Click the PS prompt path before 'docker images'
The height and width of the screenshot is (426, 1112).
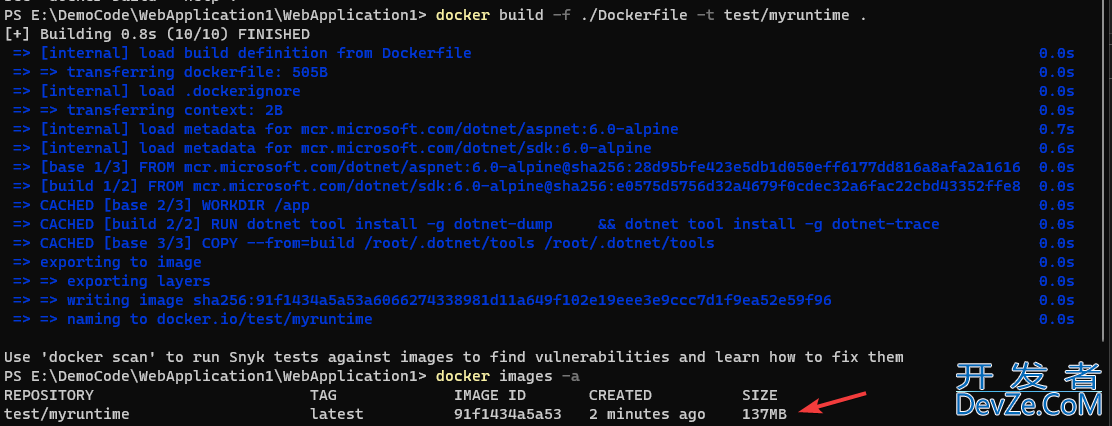[x=216, y=376]
